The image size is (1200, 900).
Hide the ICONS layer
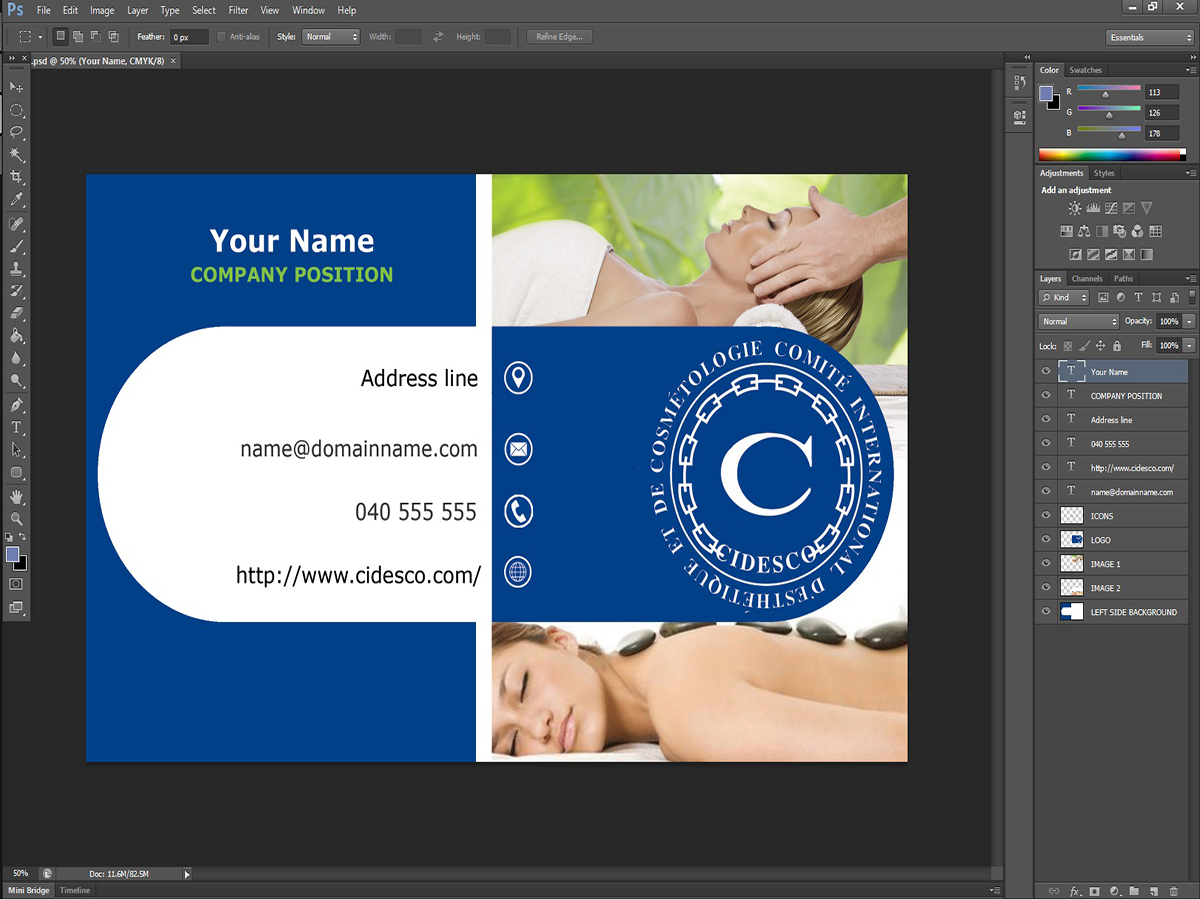(1046, 515)
